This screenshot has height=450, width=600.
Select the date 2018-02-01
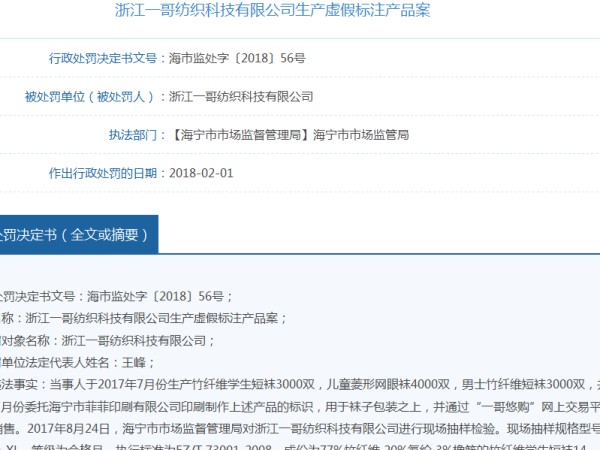201,173
